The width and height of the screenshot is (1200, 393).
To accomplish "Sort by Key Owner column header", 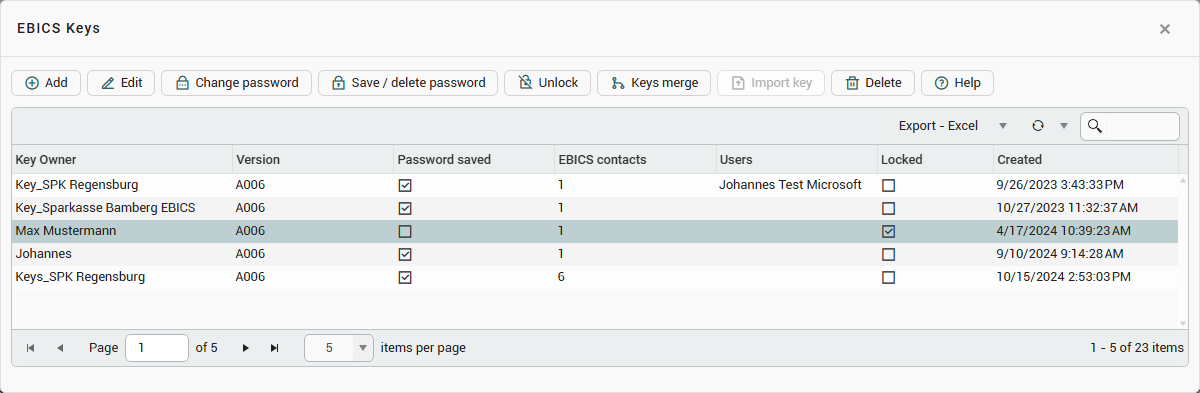I will (121, 159).
